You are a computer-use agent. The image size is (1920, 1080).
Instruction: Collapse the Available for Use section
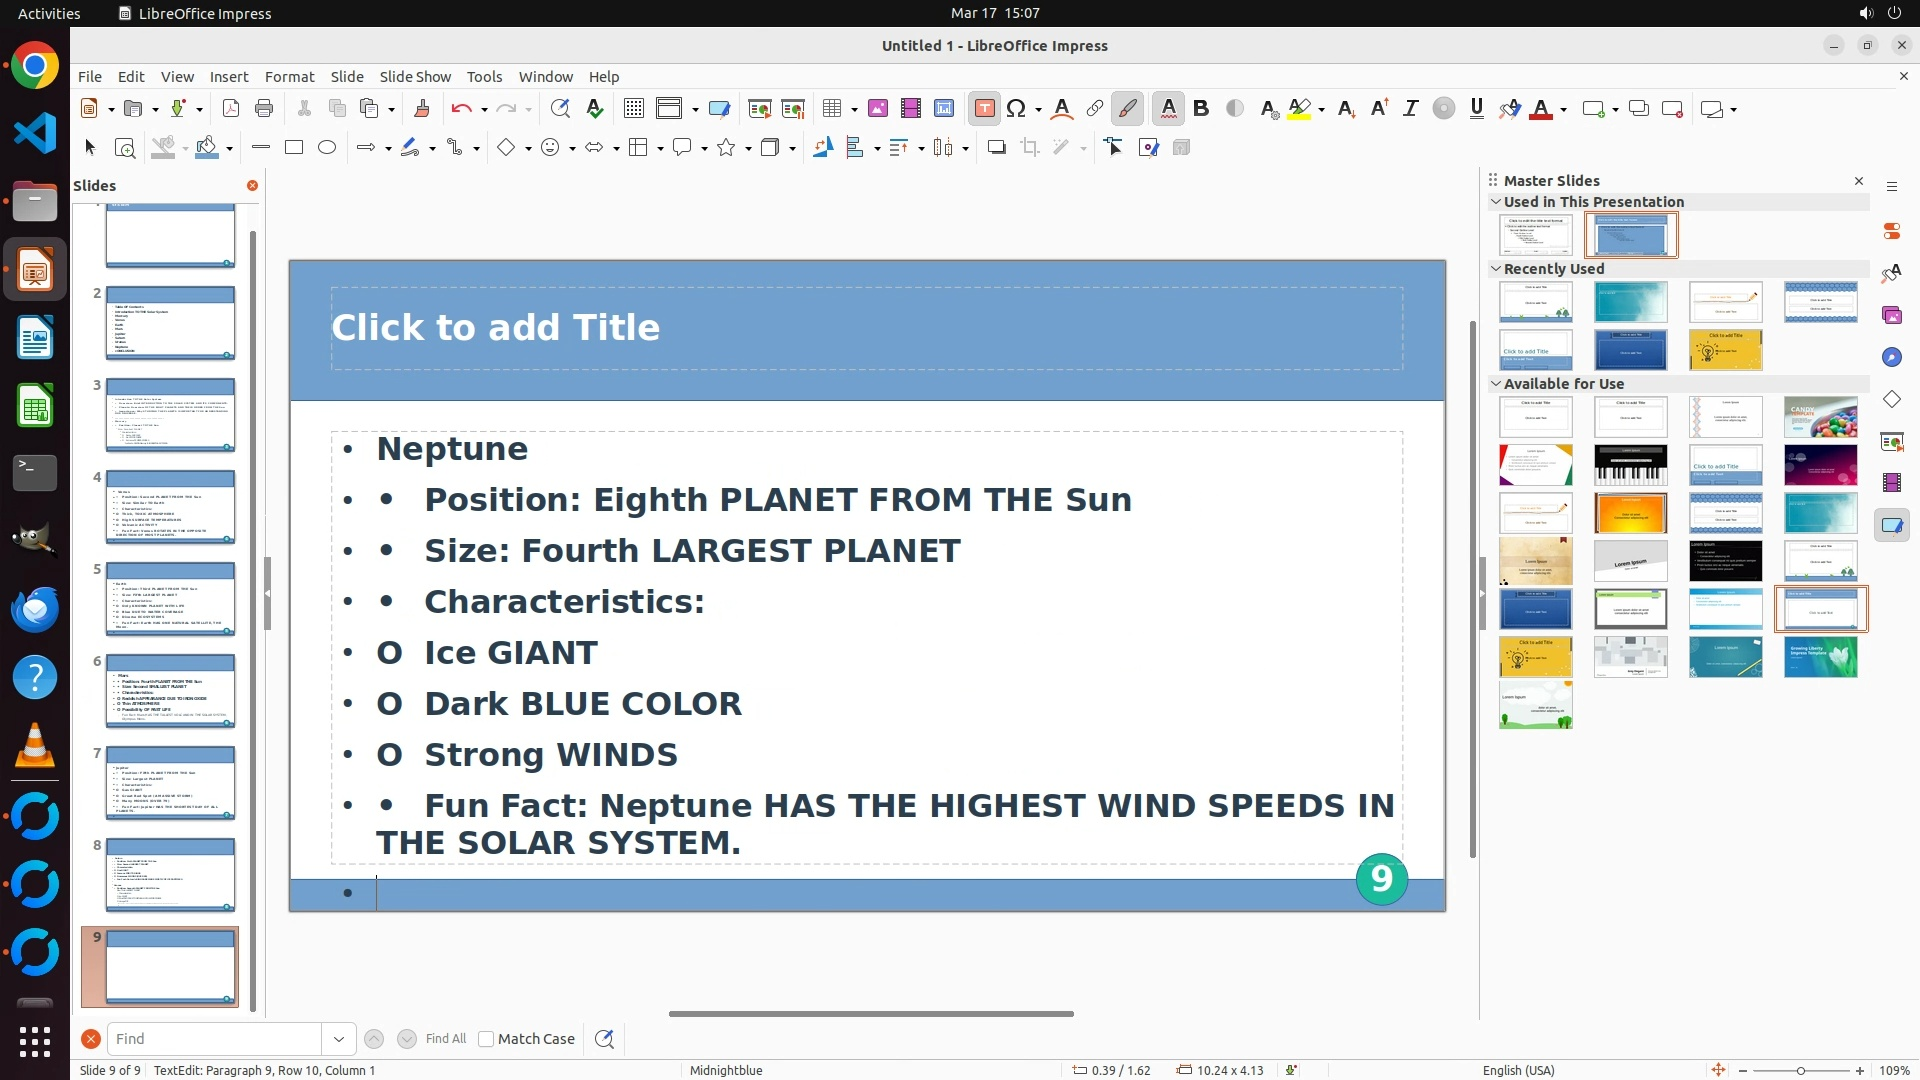click(1496, 384)
